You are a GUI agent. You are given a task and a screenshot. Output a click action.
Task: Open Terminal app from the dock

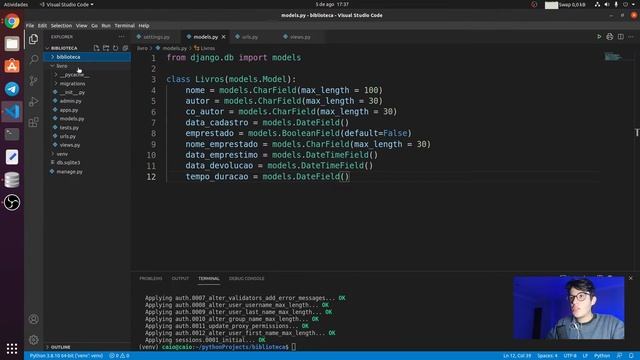pos(12,134)
